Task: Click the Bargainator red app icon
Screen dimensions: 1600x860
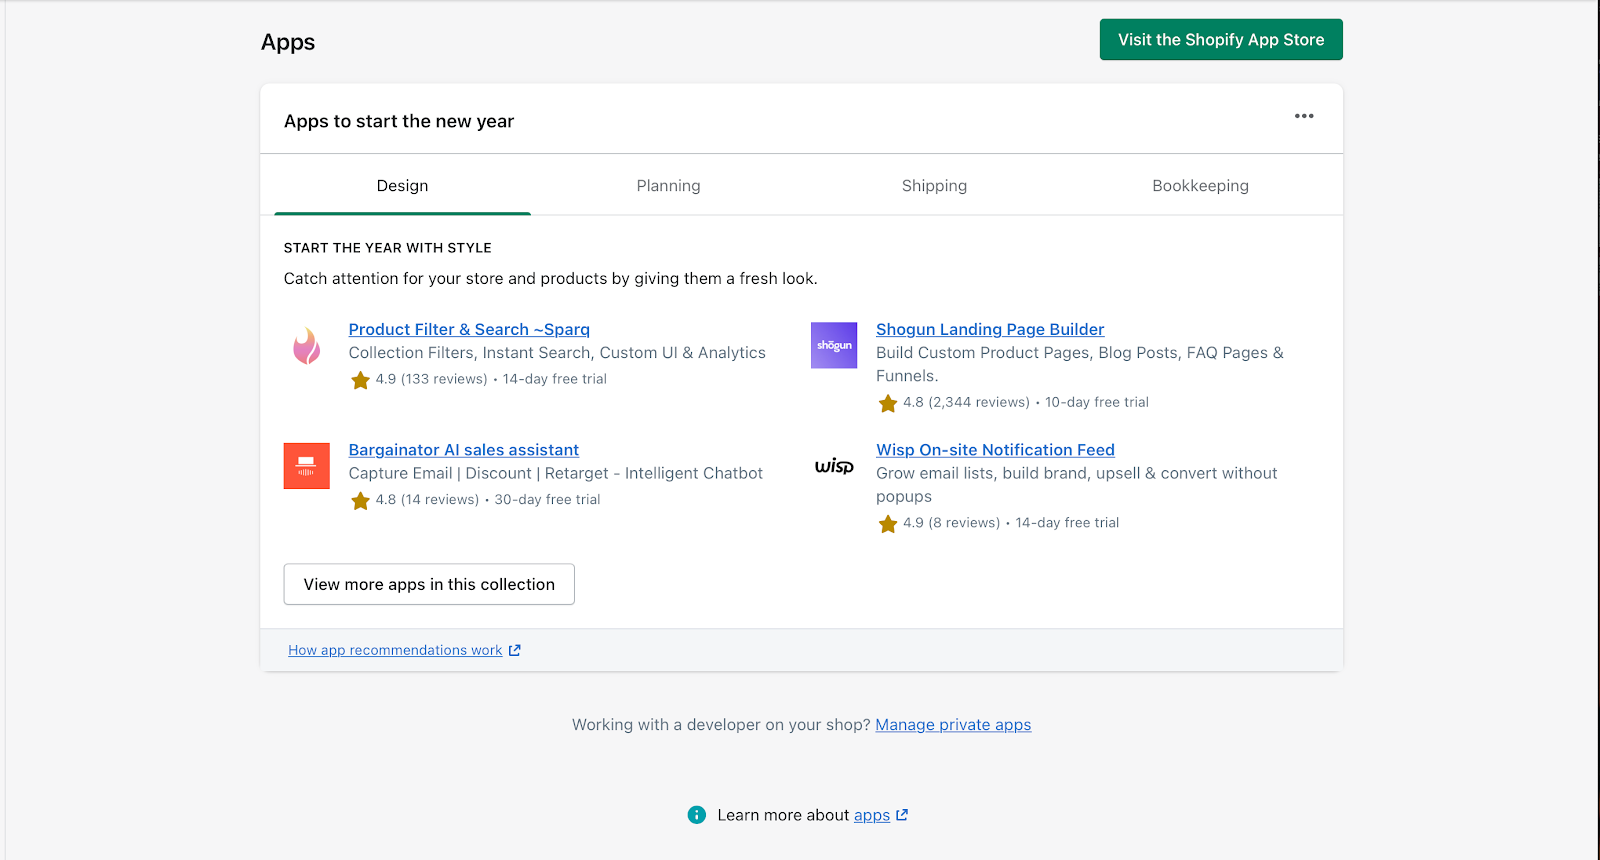Action: (306, 466)
